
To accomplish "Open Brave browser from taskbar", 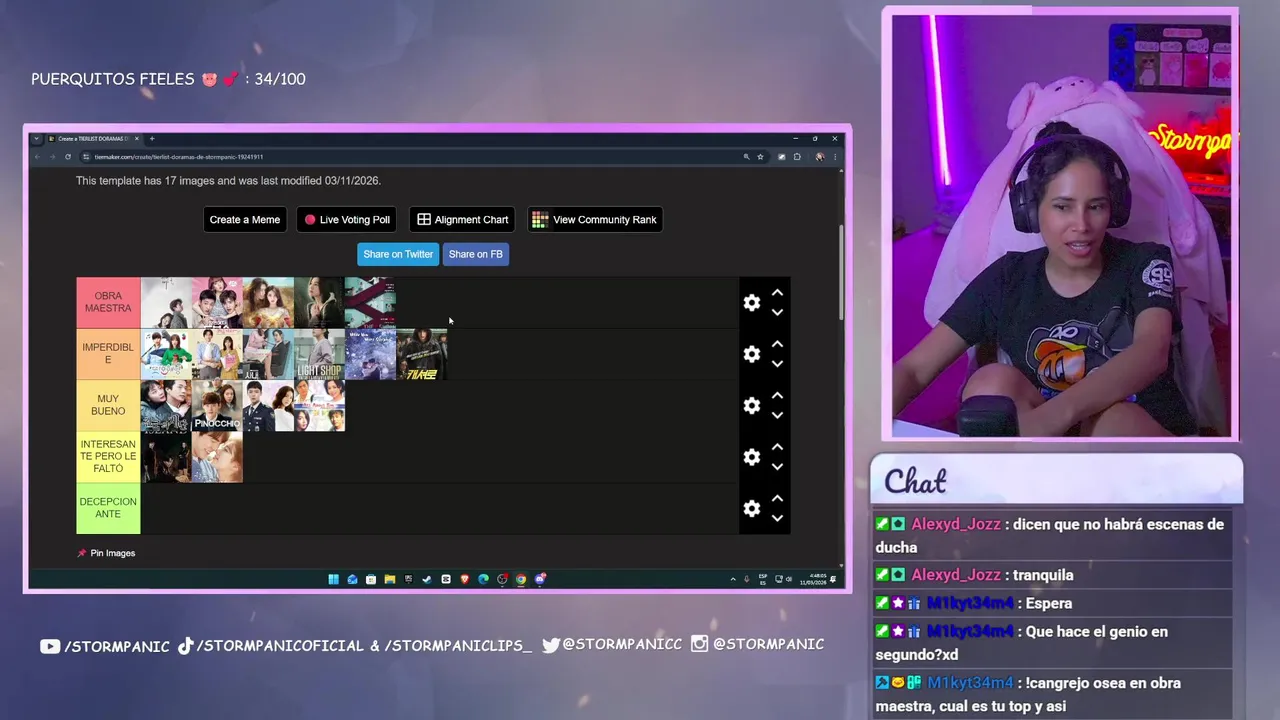I will [465, 579].
